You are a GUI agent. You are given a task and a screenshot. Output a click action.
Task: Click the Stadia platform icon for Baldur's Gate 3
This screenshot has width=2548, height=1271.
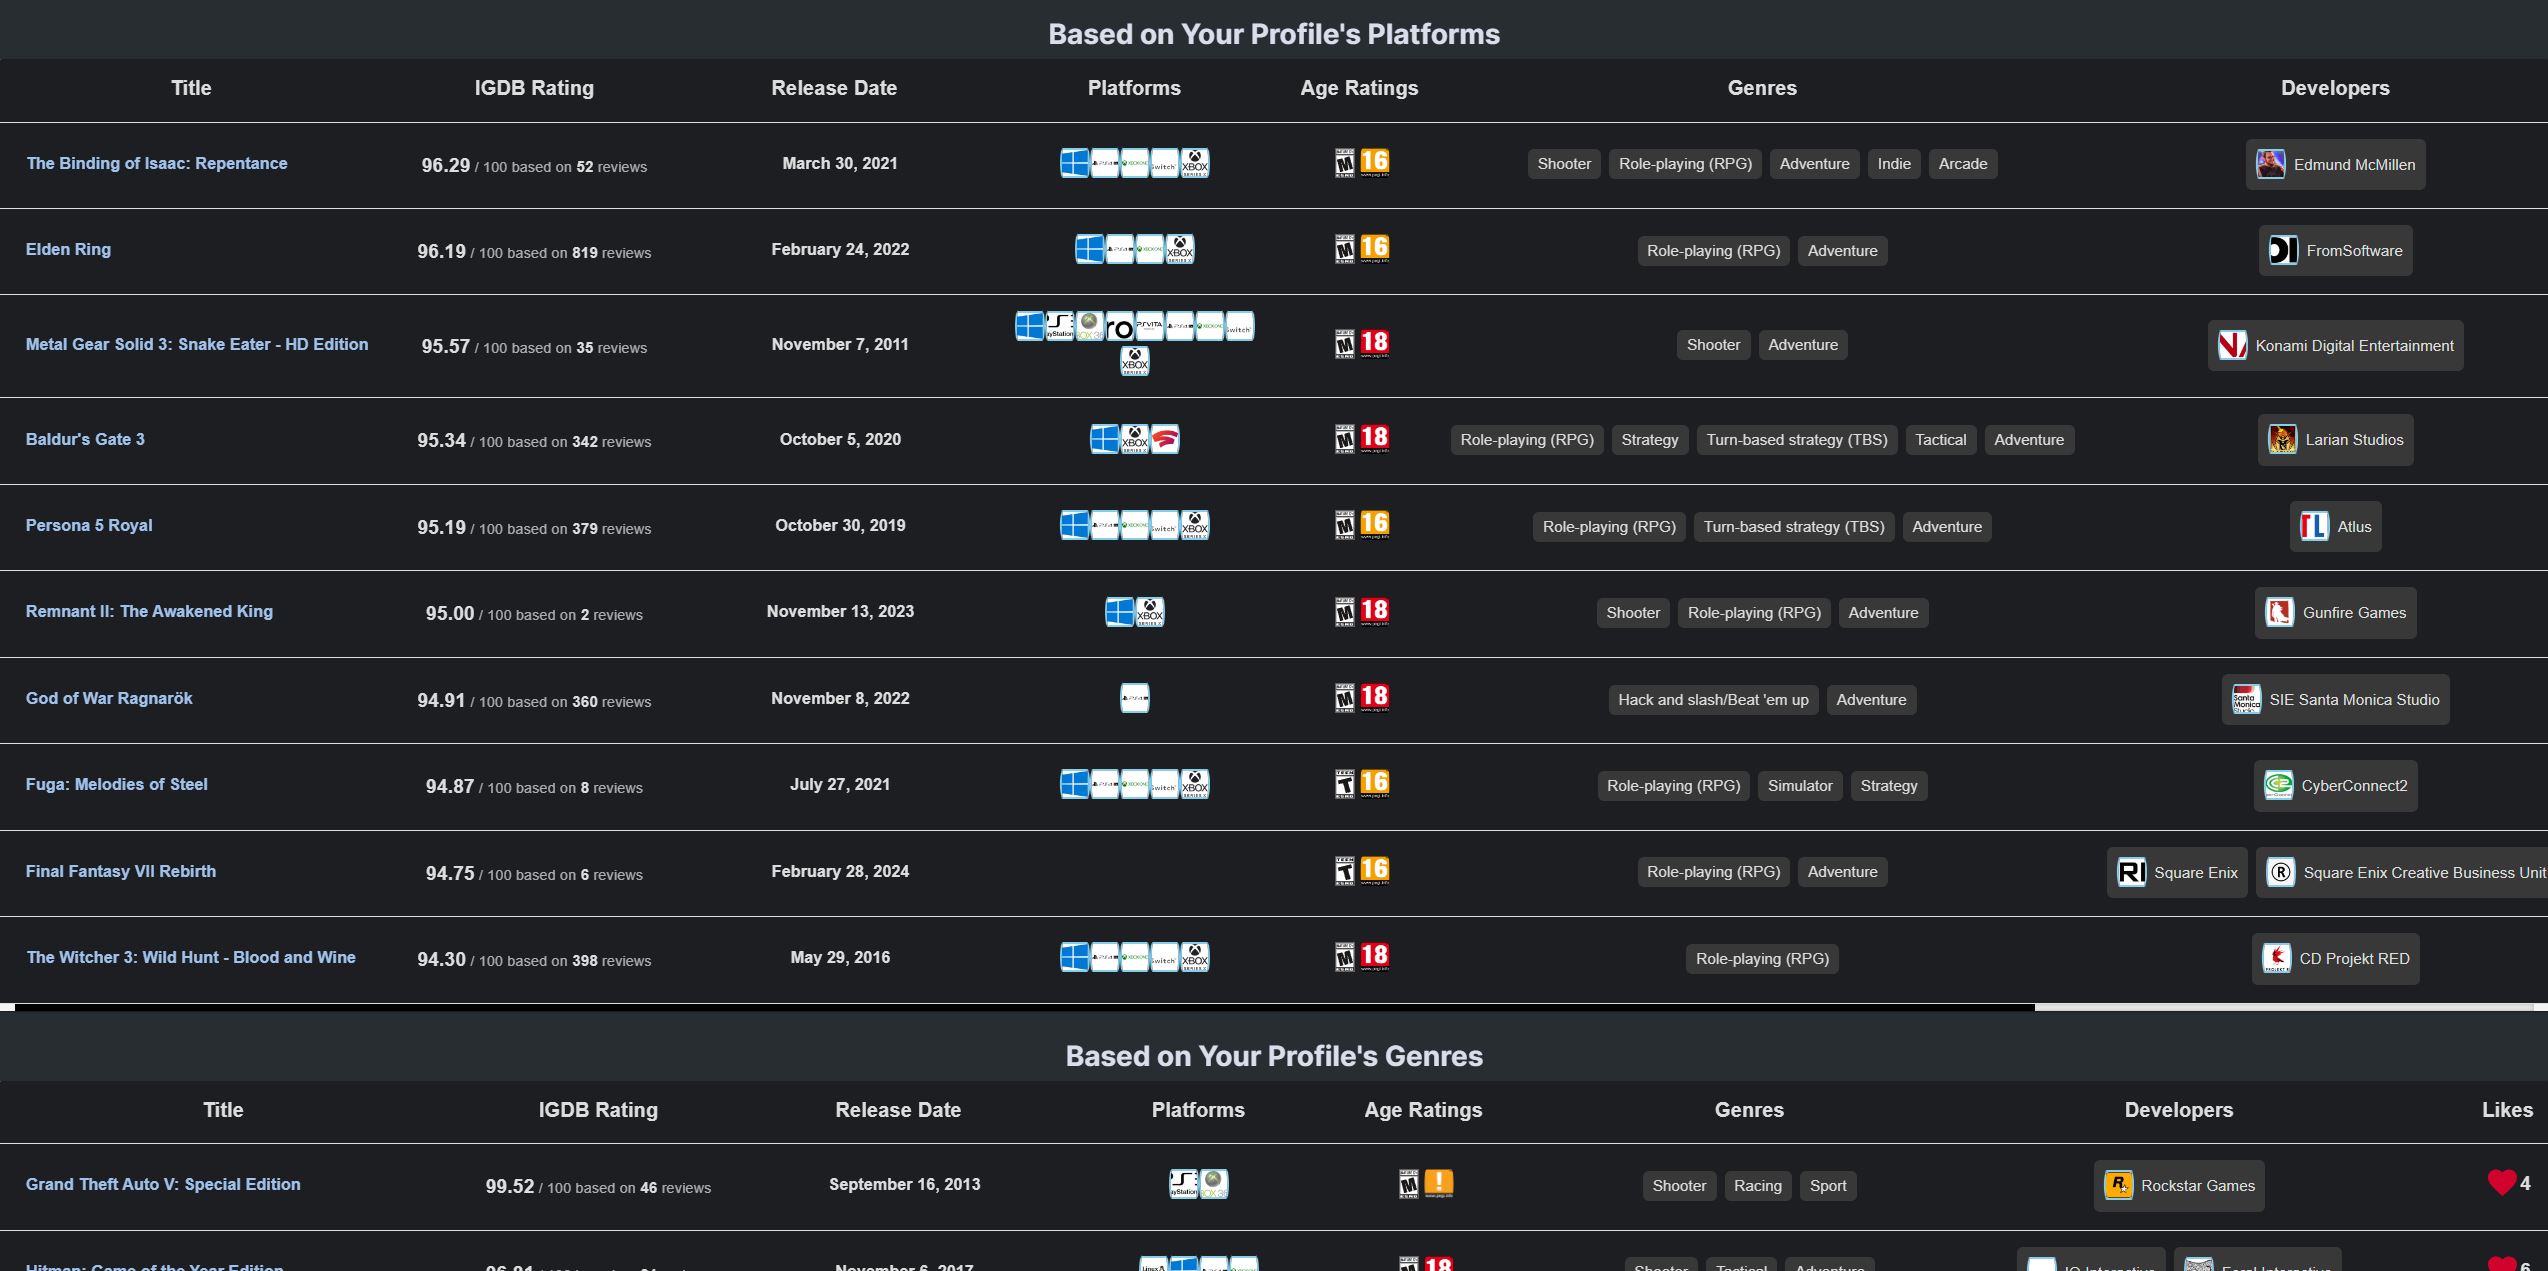point(1165,439)
